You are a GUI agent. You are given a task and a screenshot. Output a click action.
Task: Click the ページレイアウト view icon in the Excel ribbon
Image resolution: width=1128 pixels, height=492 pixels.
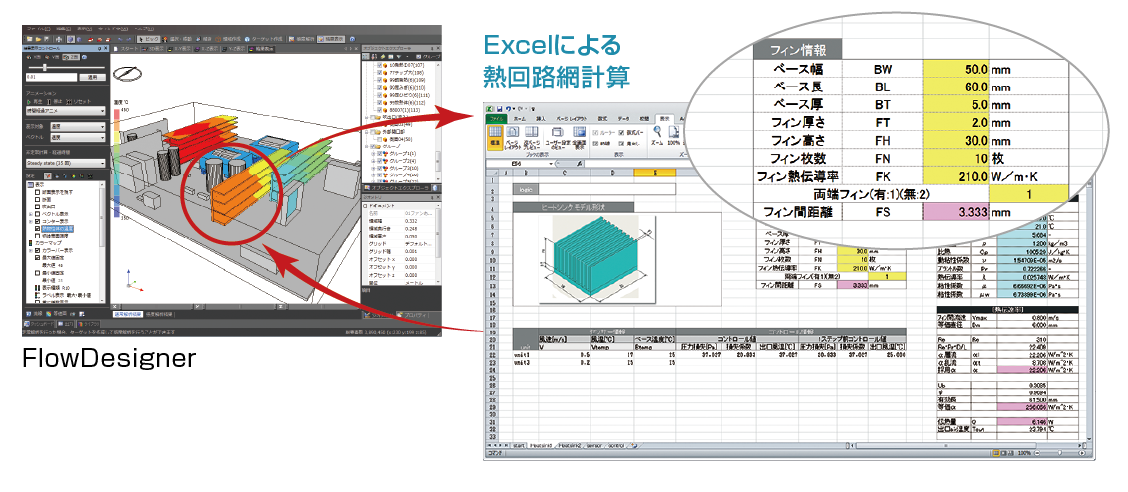point(513,138)
